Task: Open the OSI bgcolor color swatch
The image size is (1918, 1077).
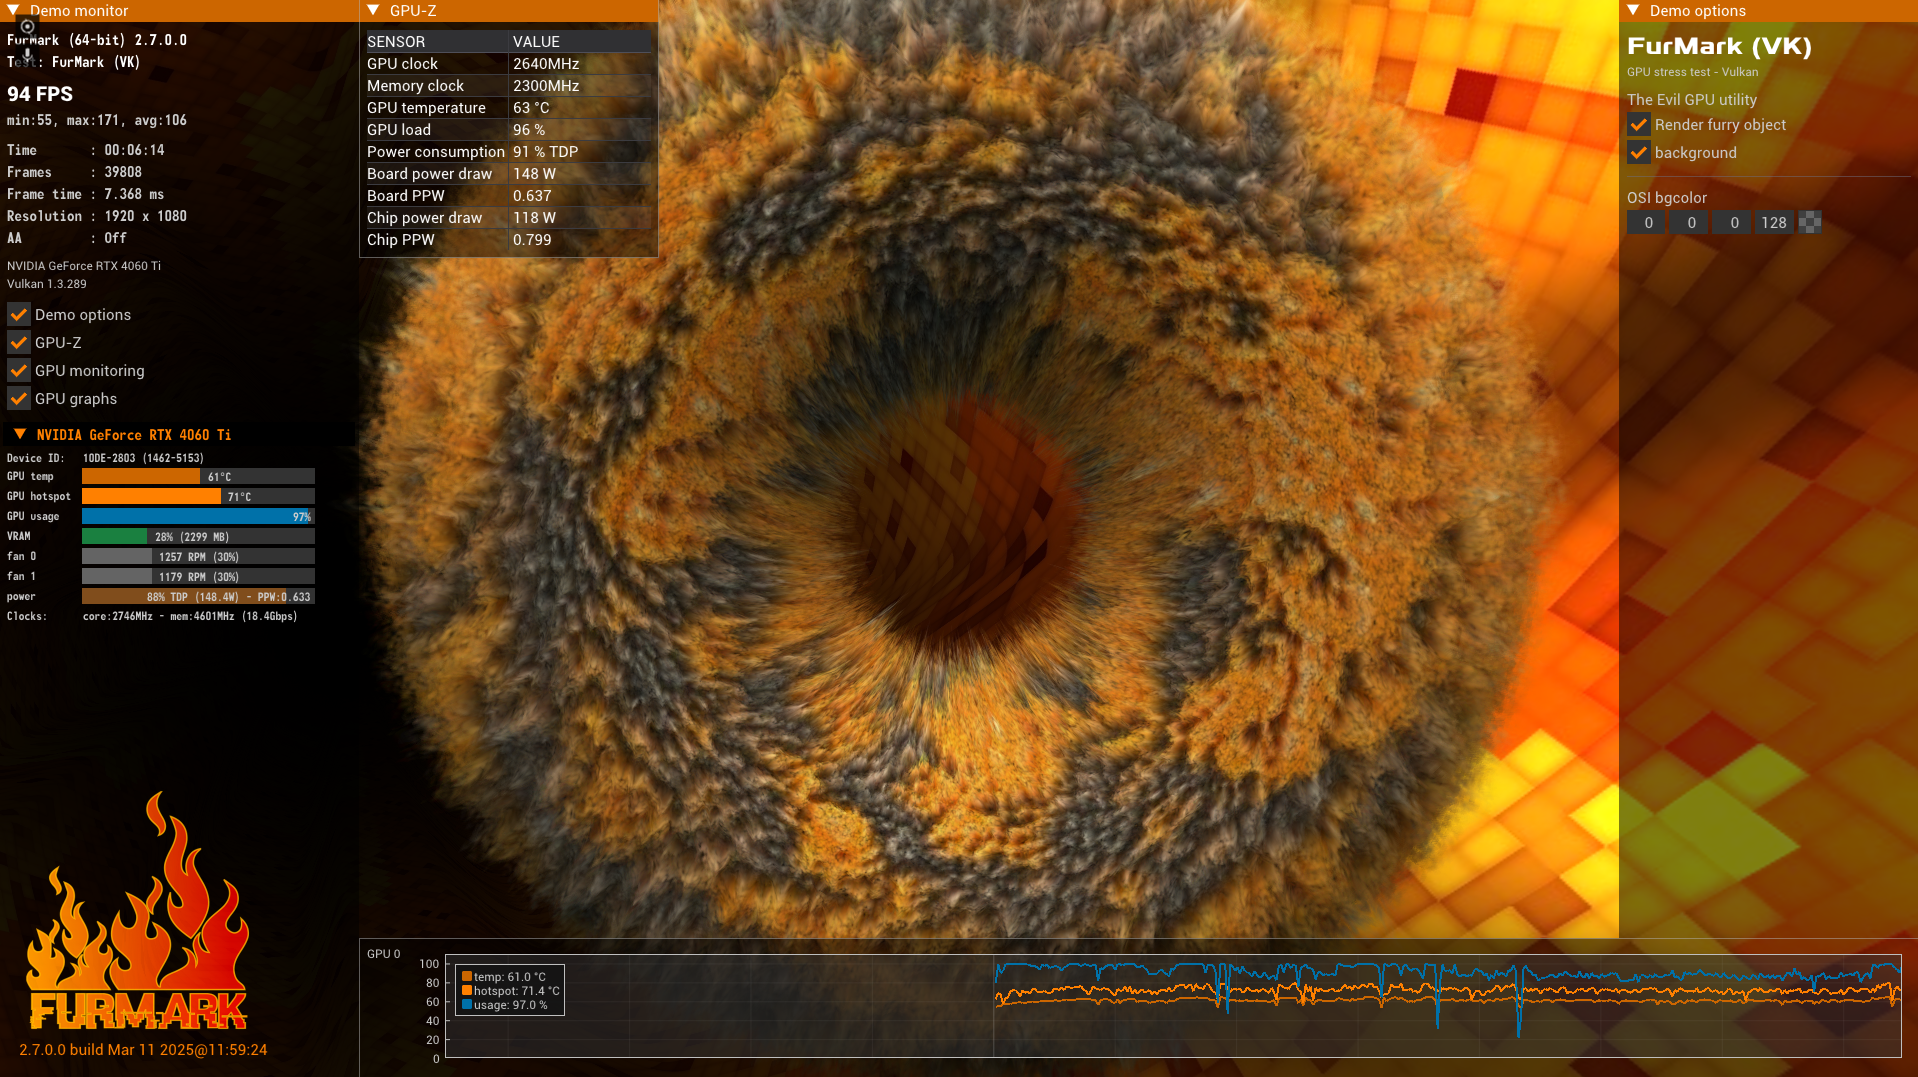Action: click(1809, 222)
